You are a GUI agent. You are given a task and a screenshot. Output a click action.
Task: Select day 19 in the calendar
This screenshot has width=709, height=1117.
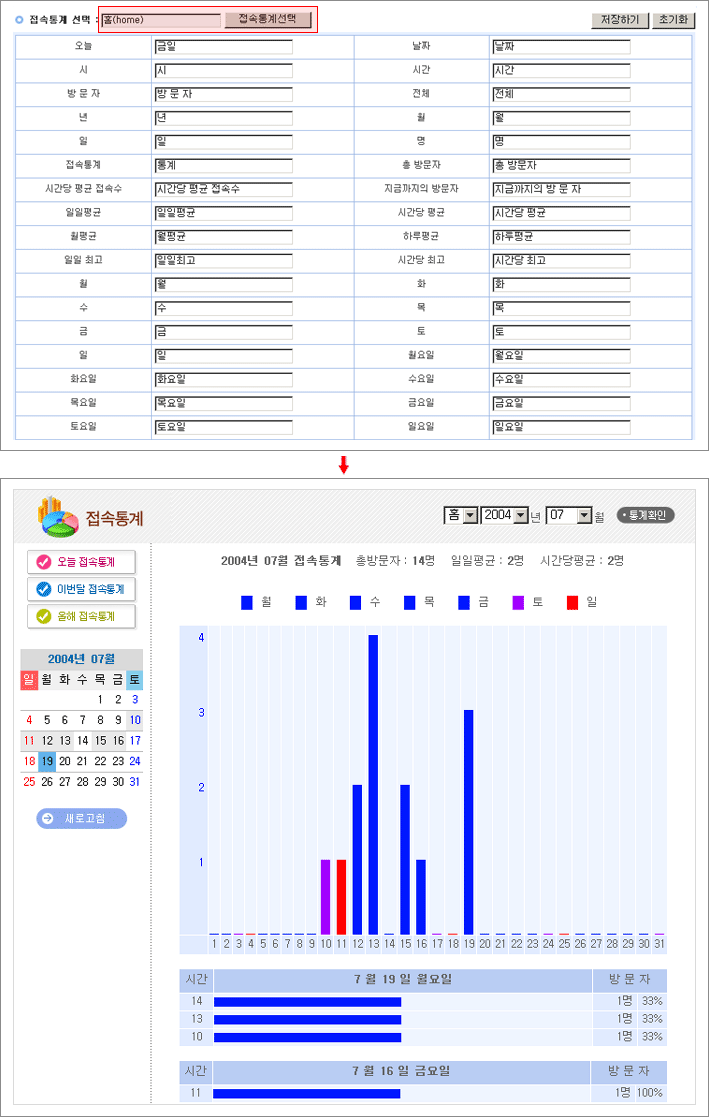[x=47, y=761]
